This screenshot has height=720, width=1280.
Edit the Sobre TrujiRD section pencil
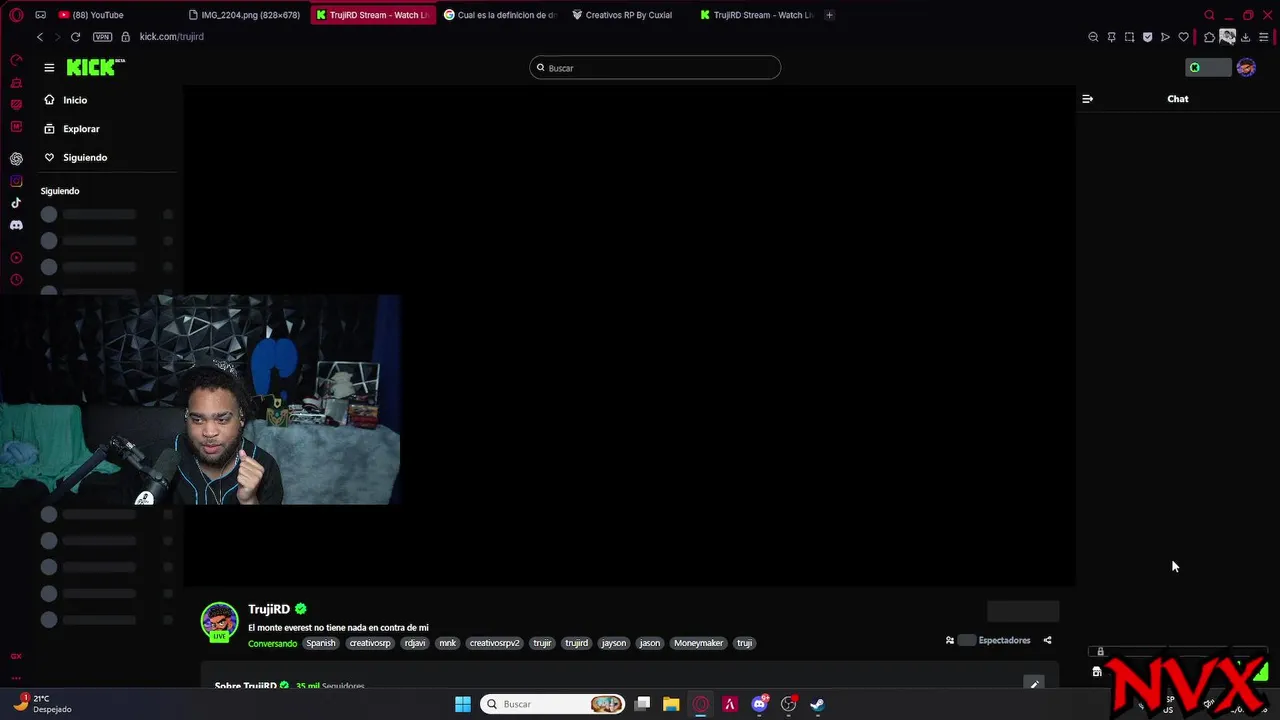coord(1034,684)
